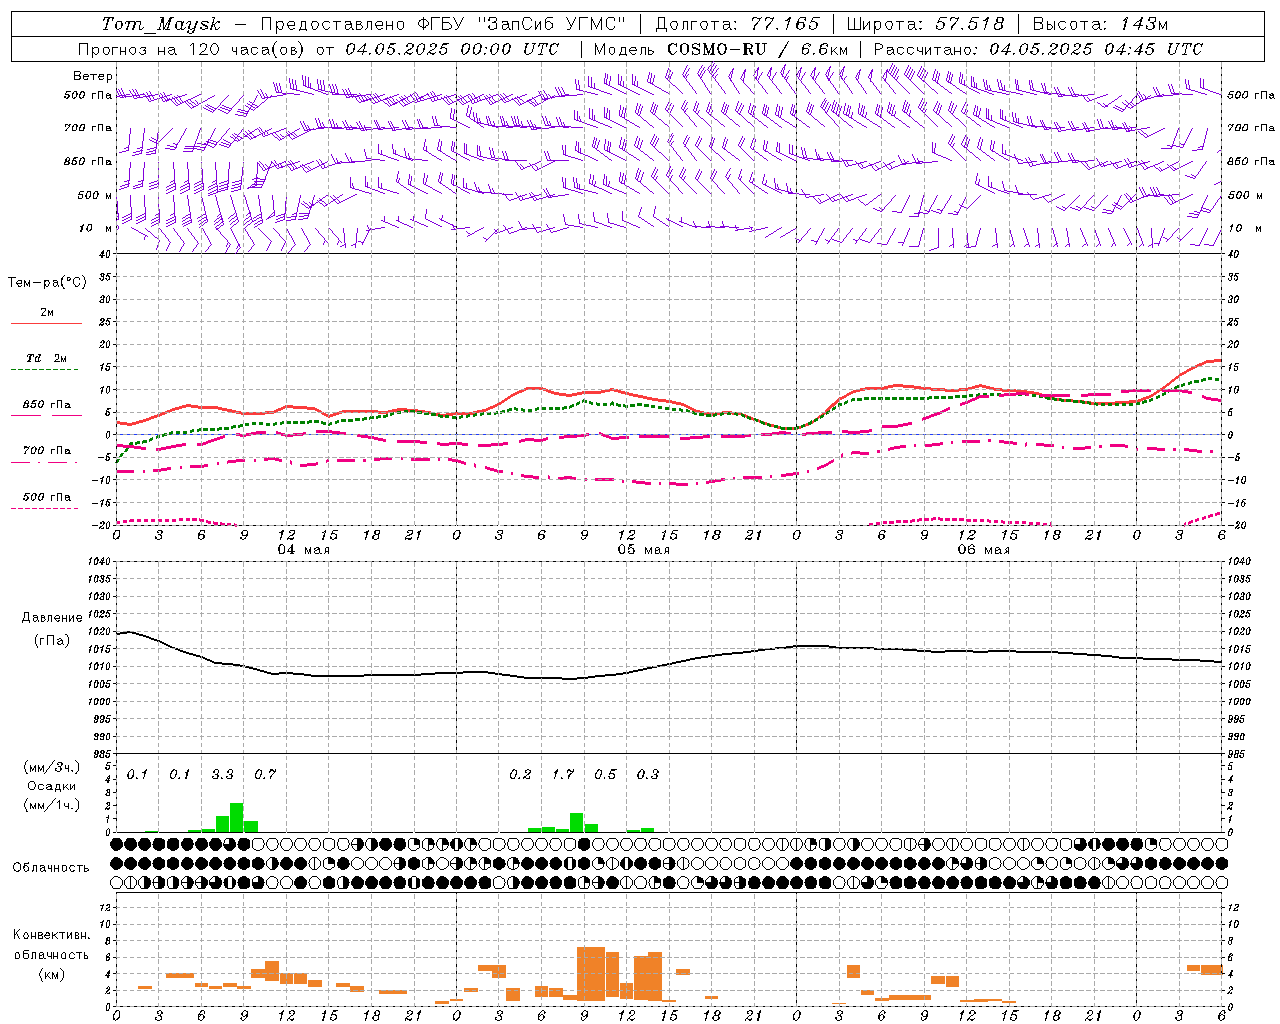Click the Долгота: 77.165 value
Image resolution: width=1280 pixels, height=1024 pixels.
click(x=736, y=24)
